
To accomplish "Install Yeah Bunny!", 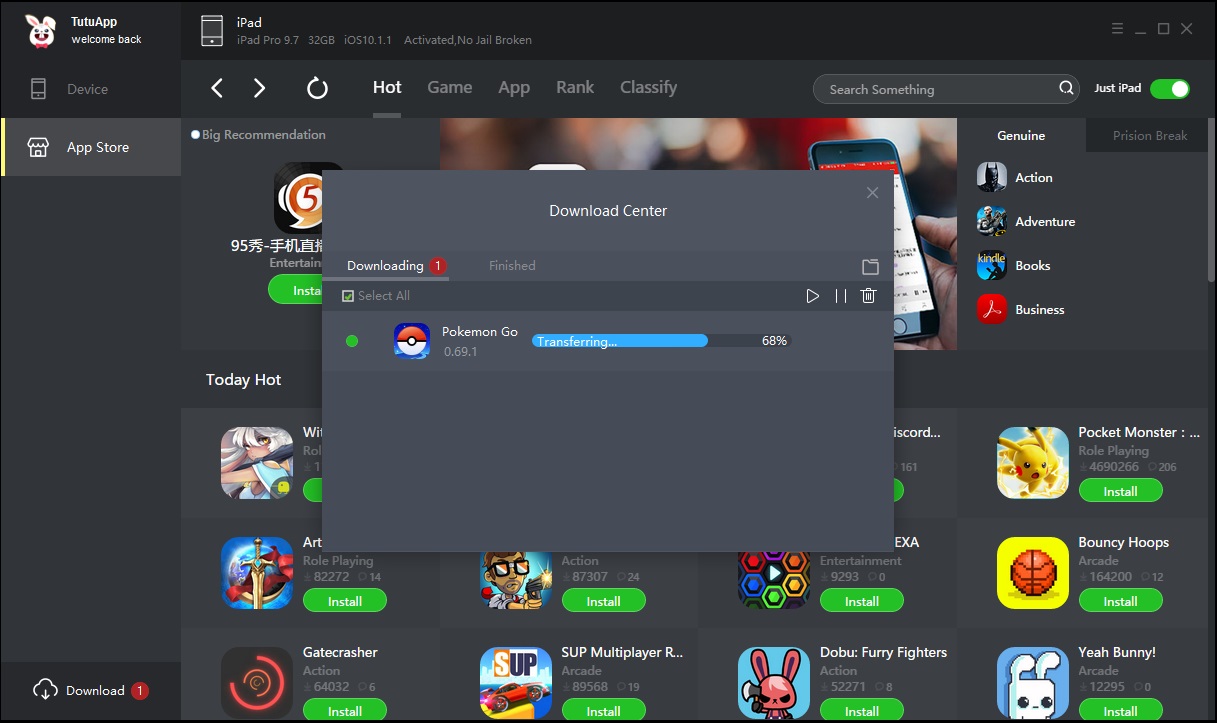I will pos(1120,711).
